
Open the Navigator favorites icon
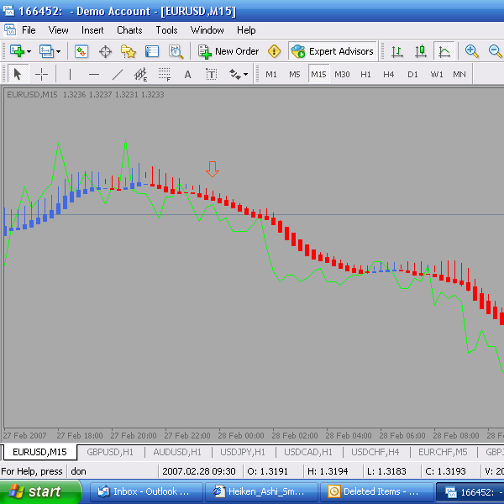coord(128,52)
